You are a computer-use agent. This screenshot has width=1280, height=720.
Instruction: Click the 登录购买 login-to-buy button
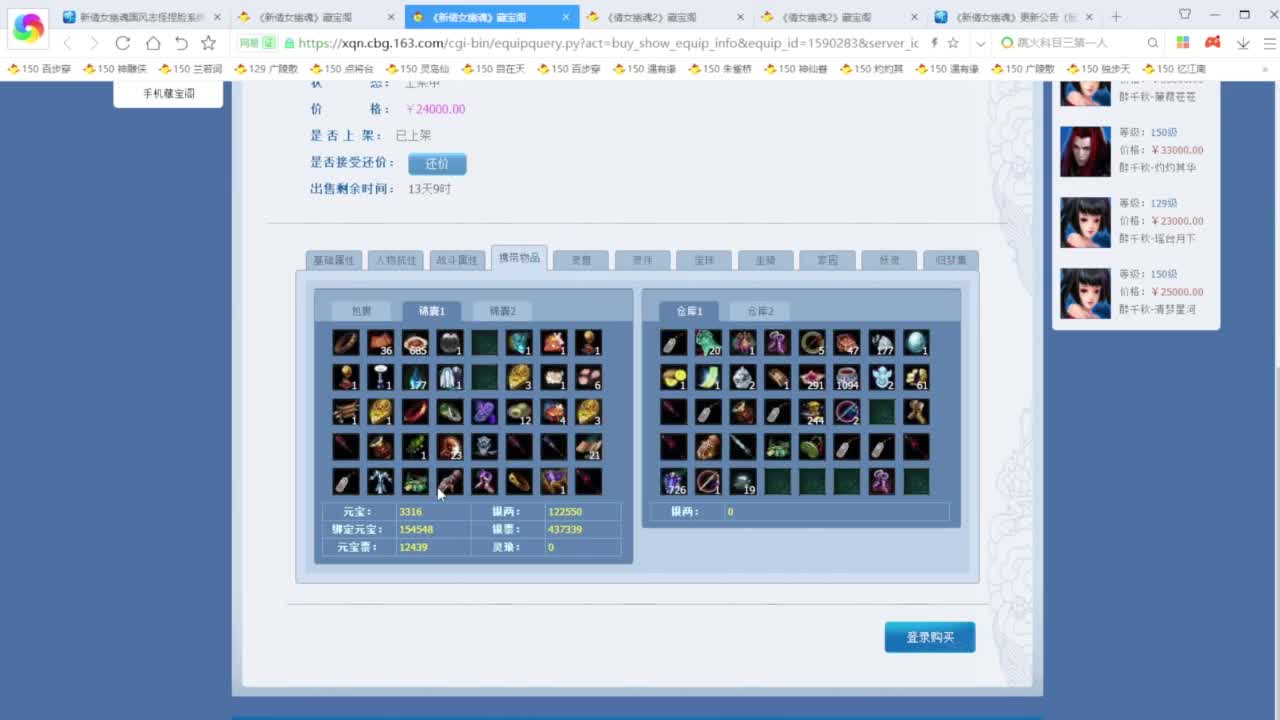tap(930, 637)
